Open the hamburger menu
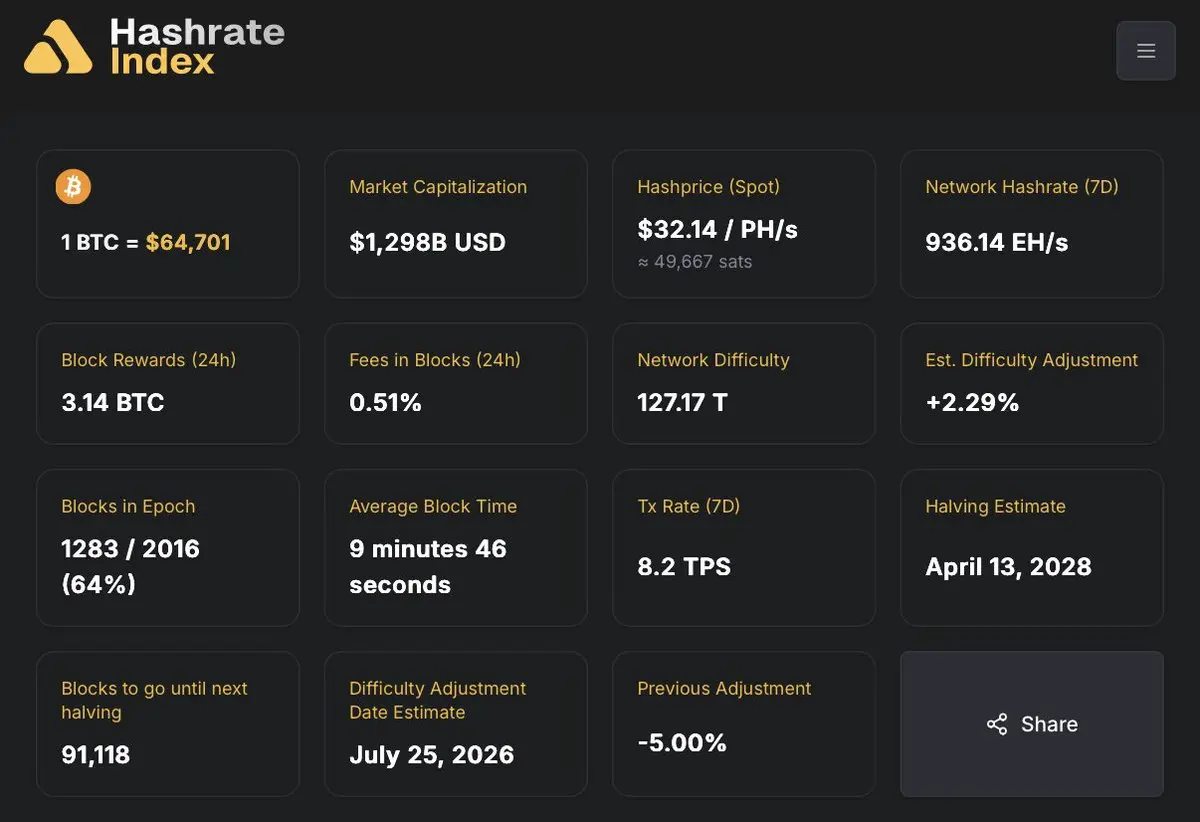This screenshot has height=822, width=1200. [1146, 51]
